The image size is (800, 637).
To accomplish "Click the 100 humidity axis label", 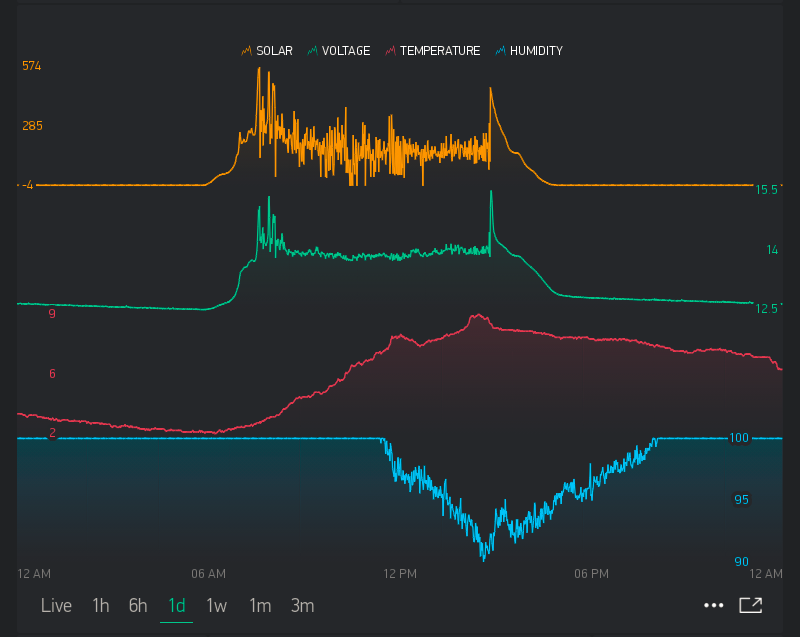I will click(x=739, y=438).
